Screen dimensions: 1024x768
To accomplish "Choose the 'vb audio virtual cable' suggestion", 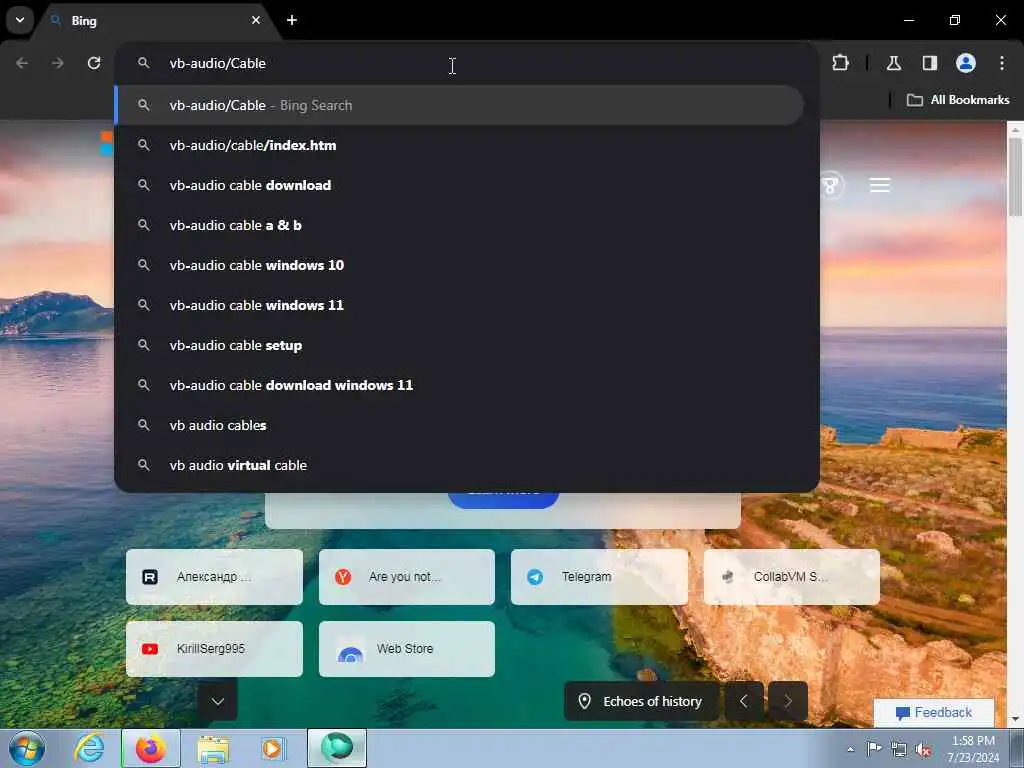I will point(459,465).
